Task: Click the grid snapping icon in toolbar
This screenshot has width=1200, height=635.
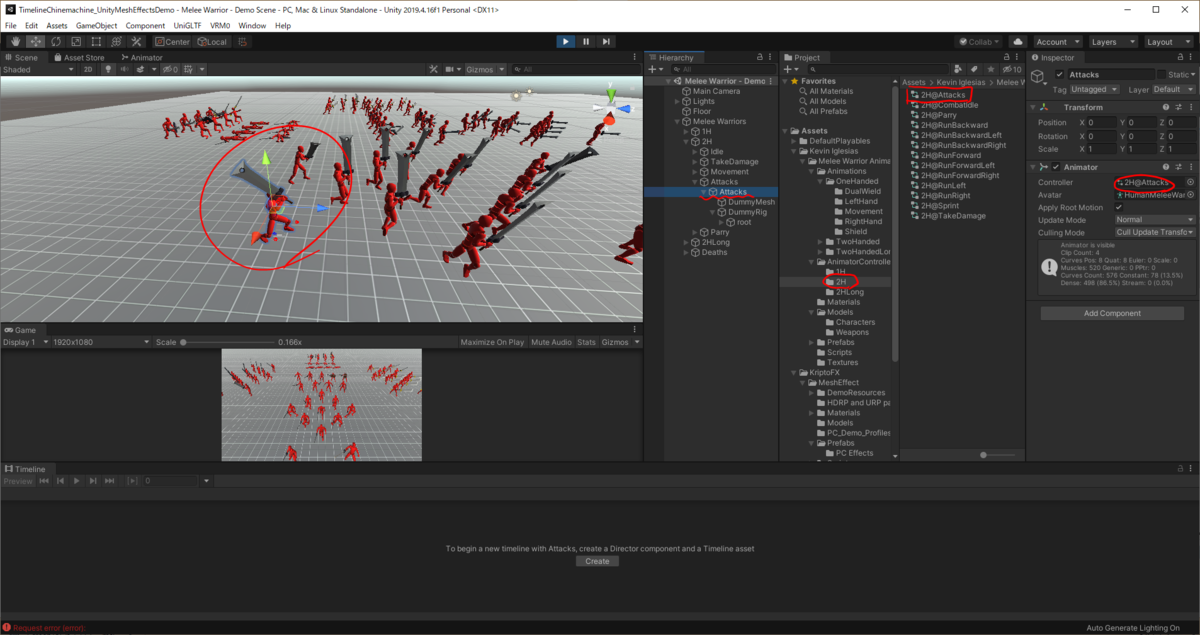Action: click(244, 42)
